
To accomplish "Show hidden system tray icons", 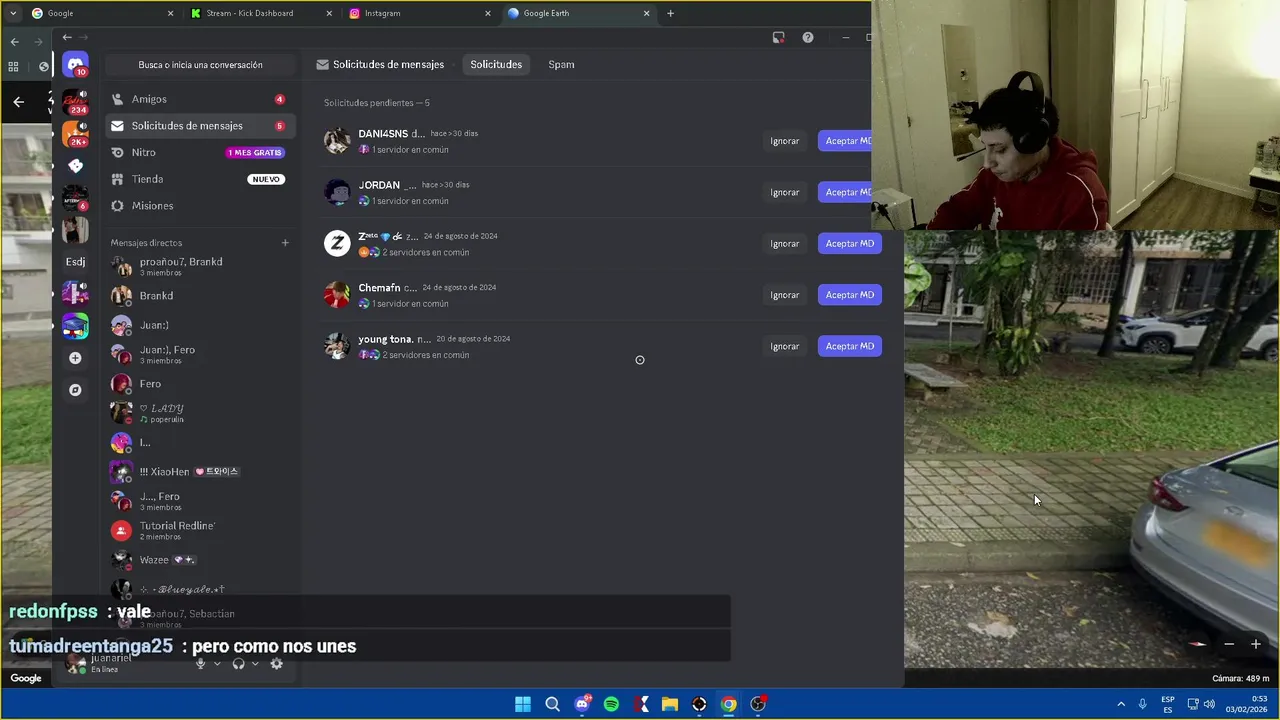I will tap(1121, 704).
